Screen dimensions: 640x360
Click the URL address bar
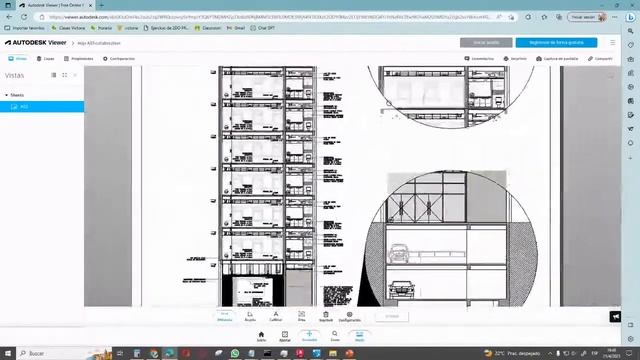(x=269, y=17)
